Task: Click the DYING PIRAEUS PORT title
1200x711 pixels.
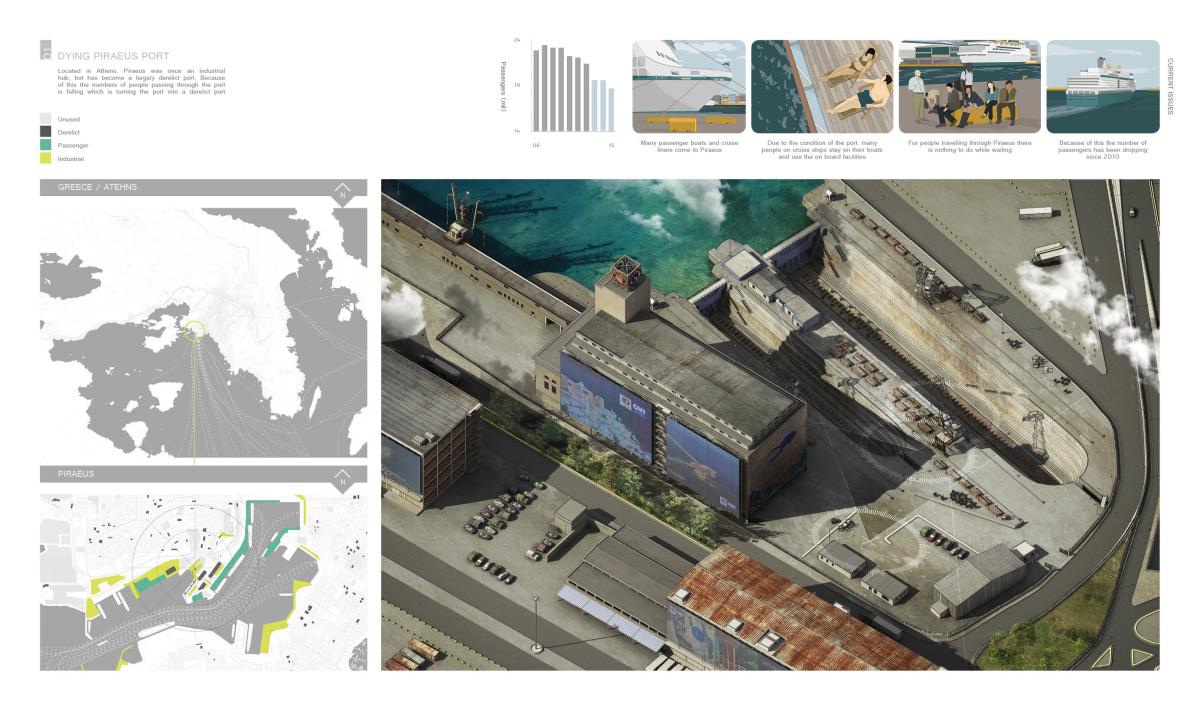Action: [113, 56]
